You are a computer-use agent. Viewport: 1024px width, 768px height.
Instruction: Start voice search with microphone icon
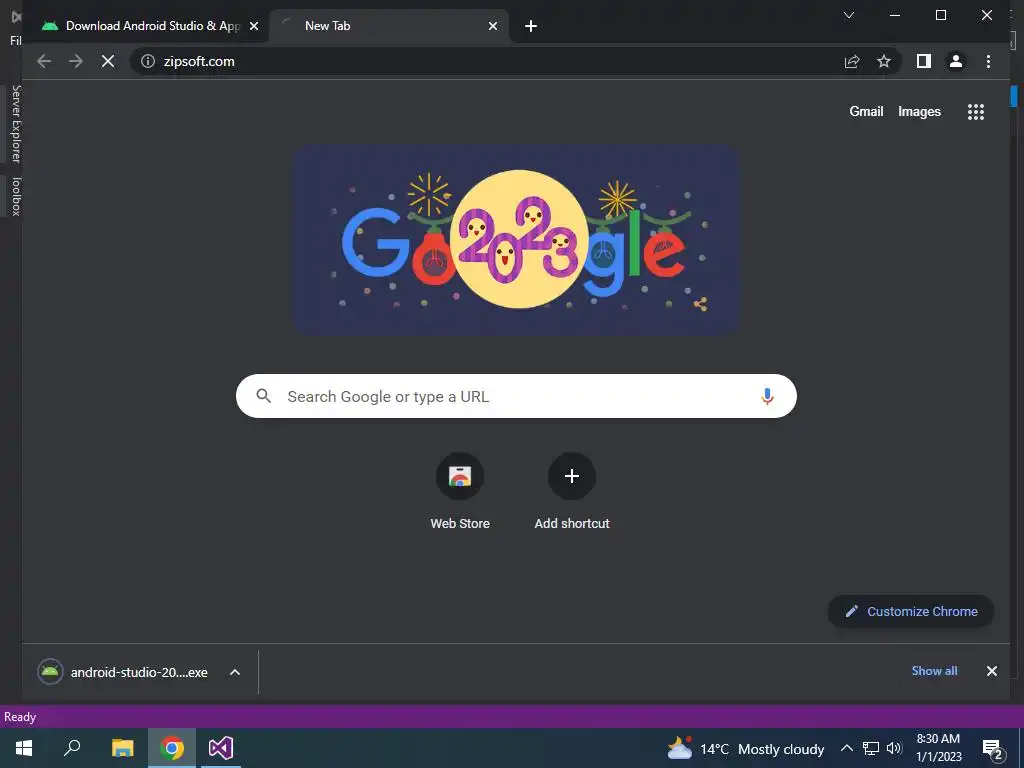click(x=767, y=396)
